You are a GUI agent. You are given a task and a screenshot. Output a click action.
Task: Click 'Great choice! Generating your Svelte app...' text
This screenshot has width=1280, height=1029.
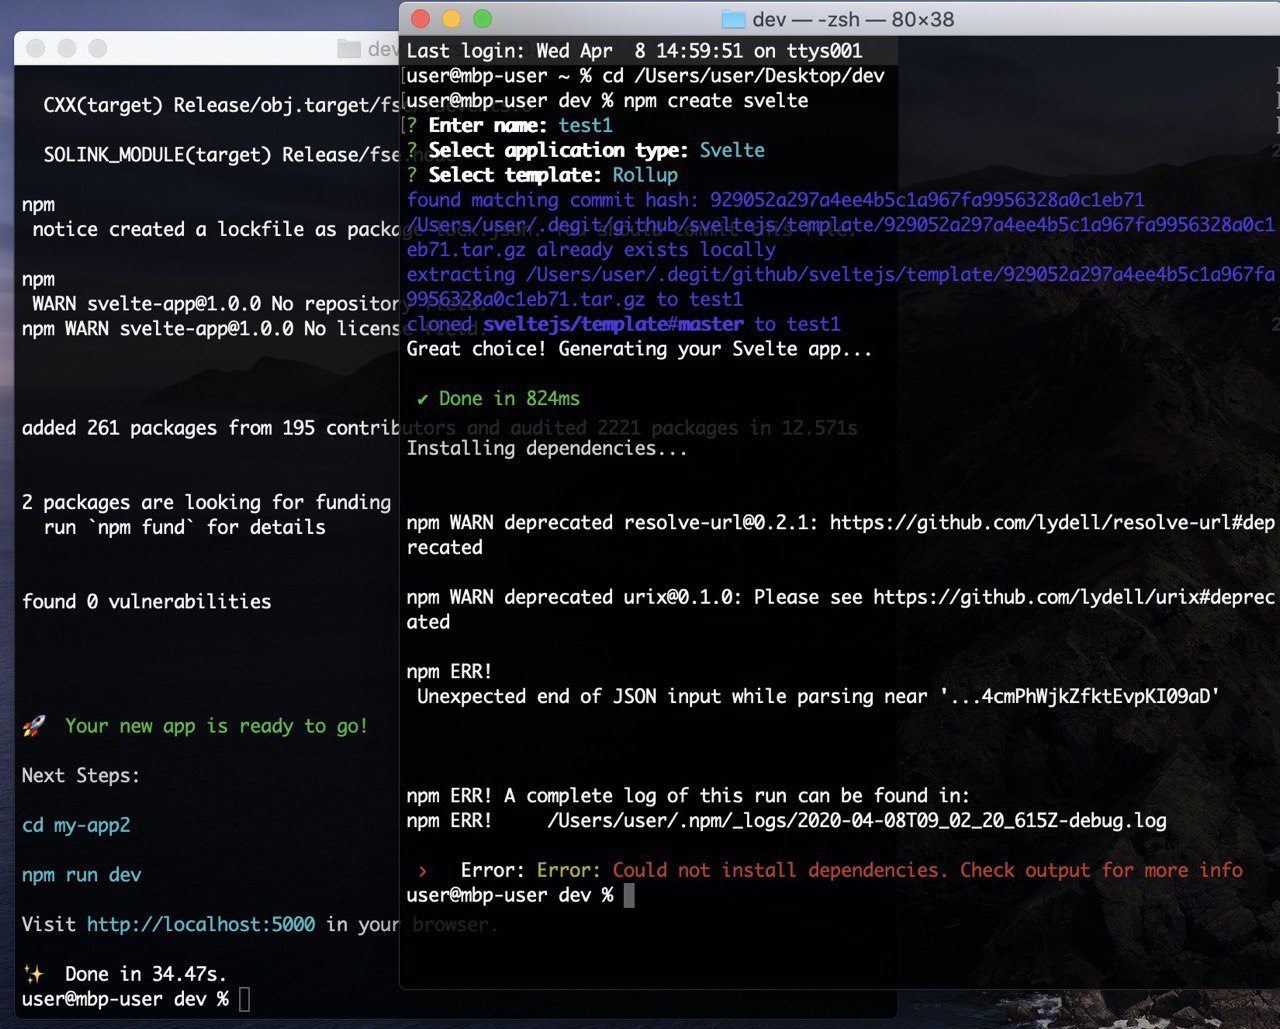point(640,349)
